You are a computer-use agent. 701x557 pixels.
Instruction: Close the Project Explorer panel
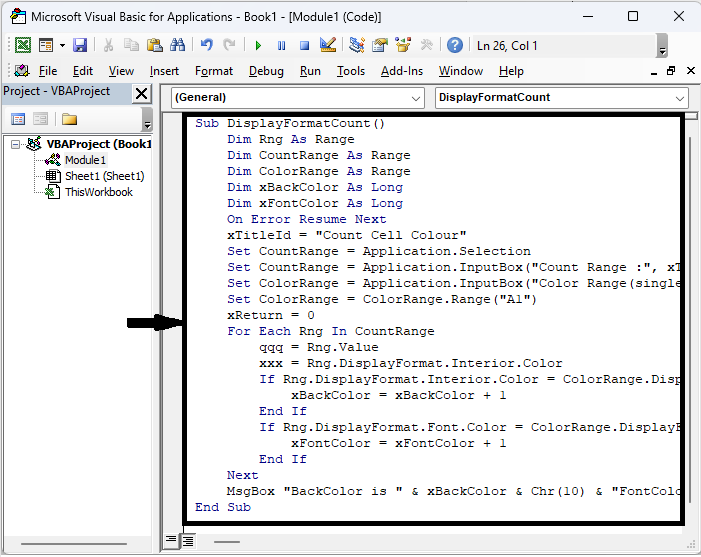pos(141,94)
